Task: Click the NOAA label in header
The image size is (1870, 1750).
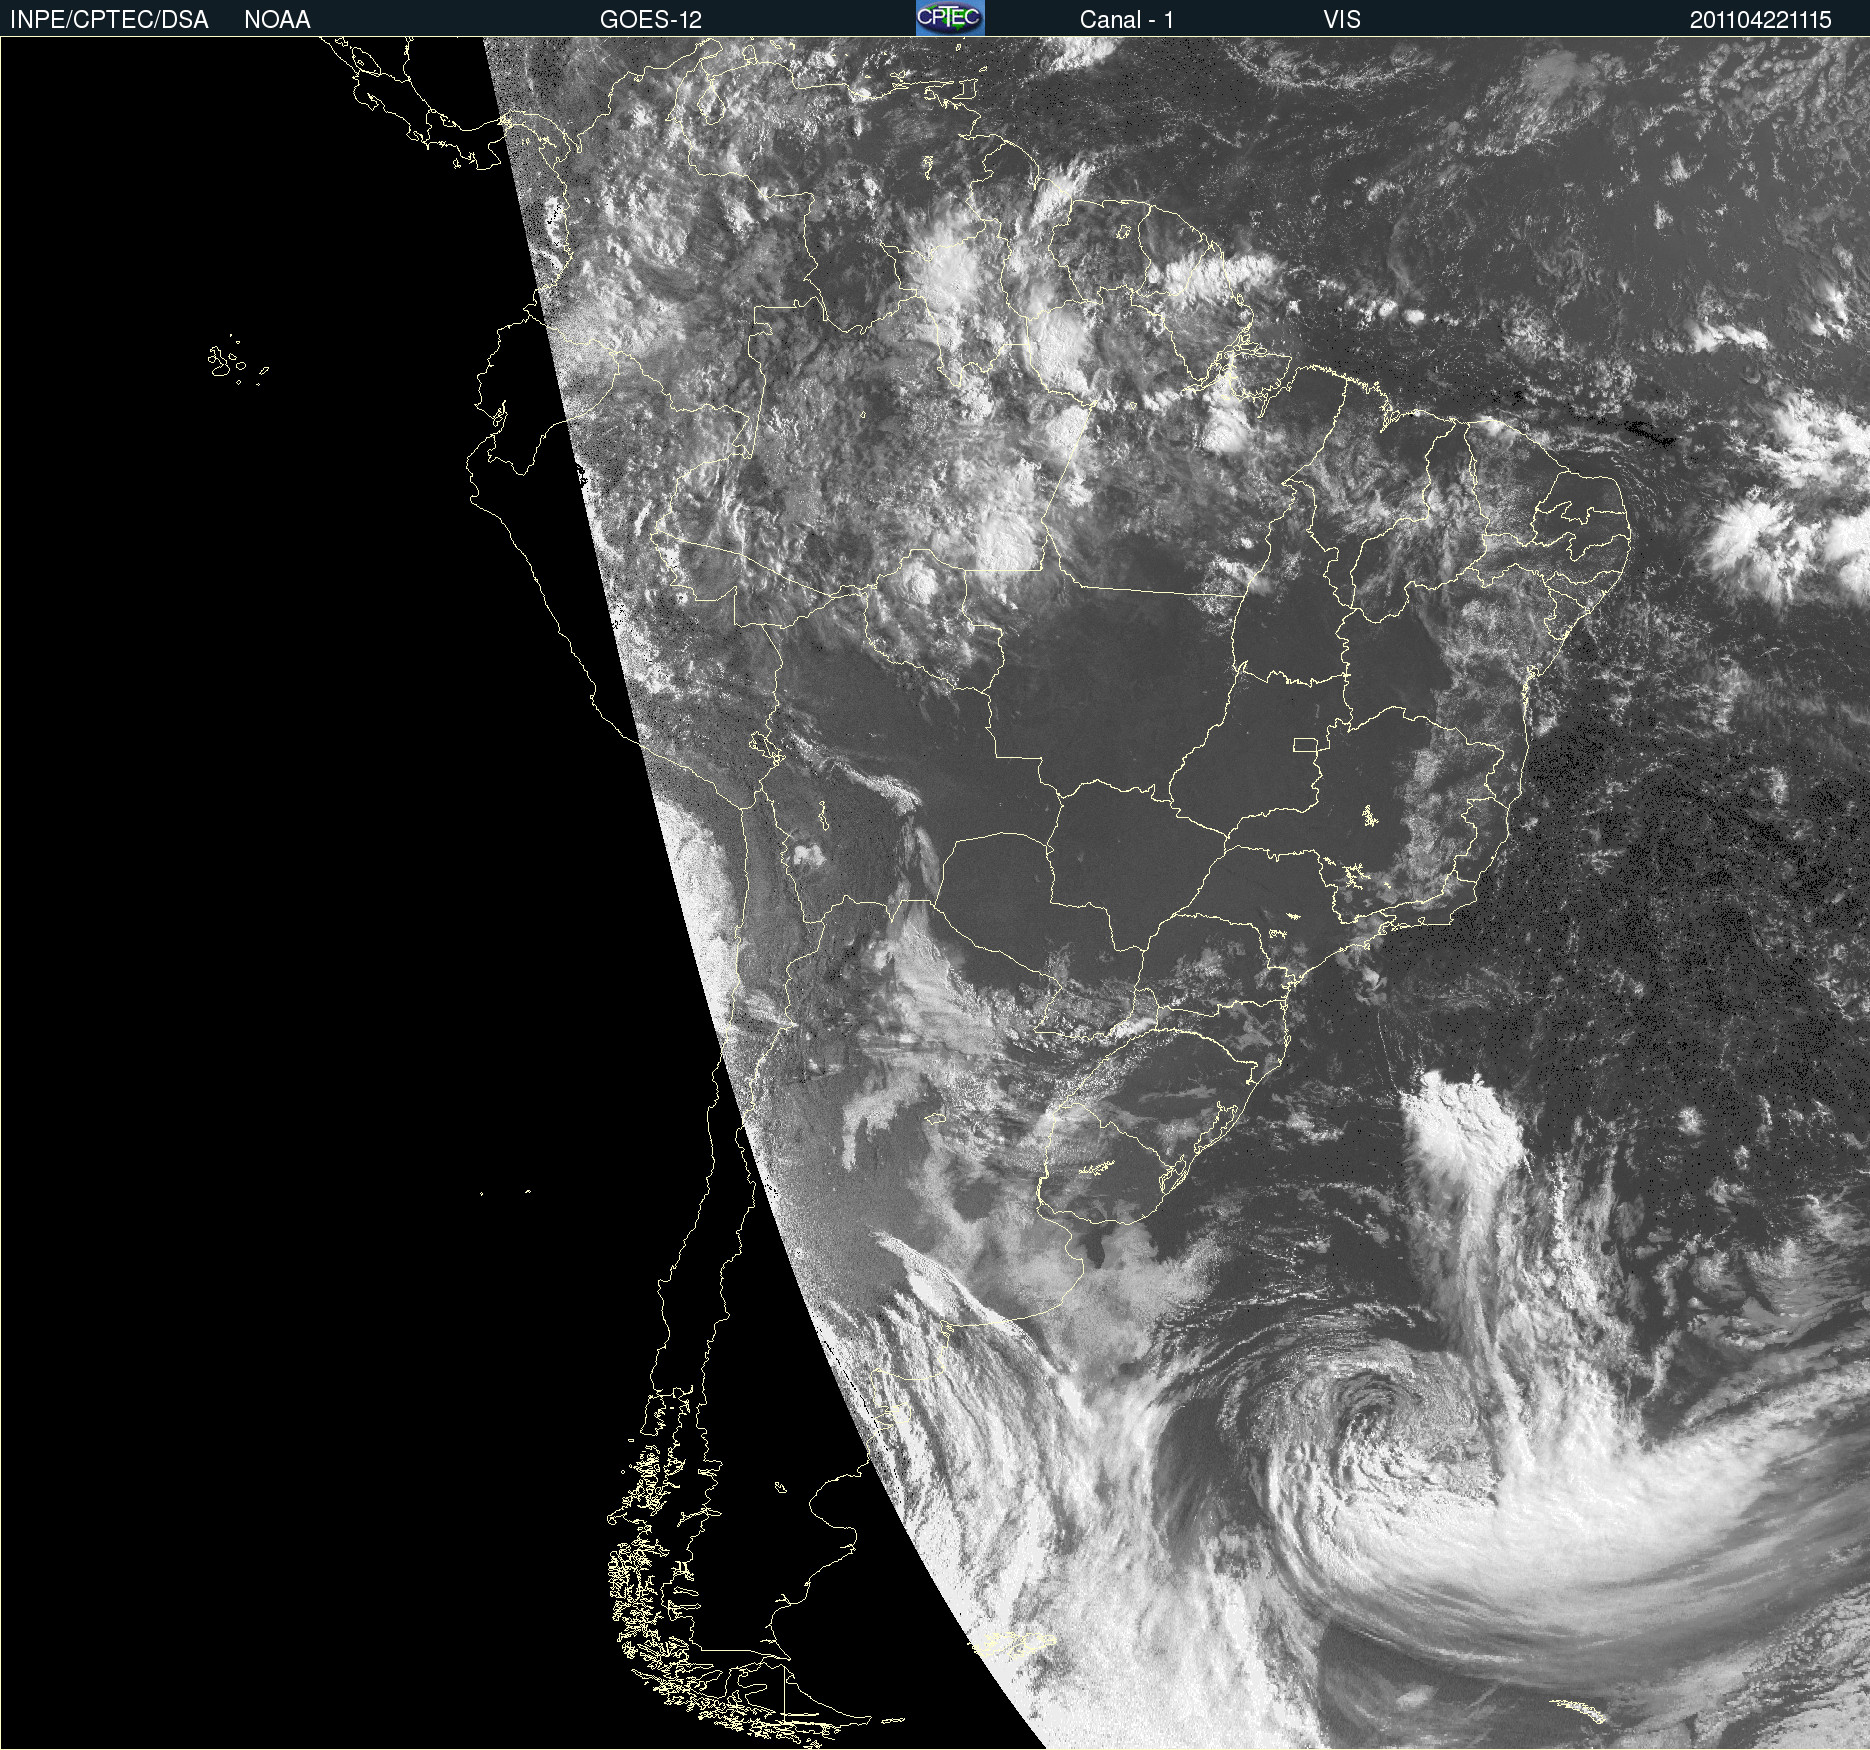Action: coord(277,20)
